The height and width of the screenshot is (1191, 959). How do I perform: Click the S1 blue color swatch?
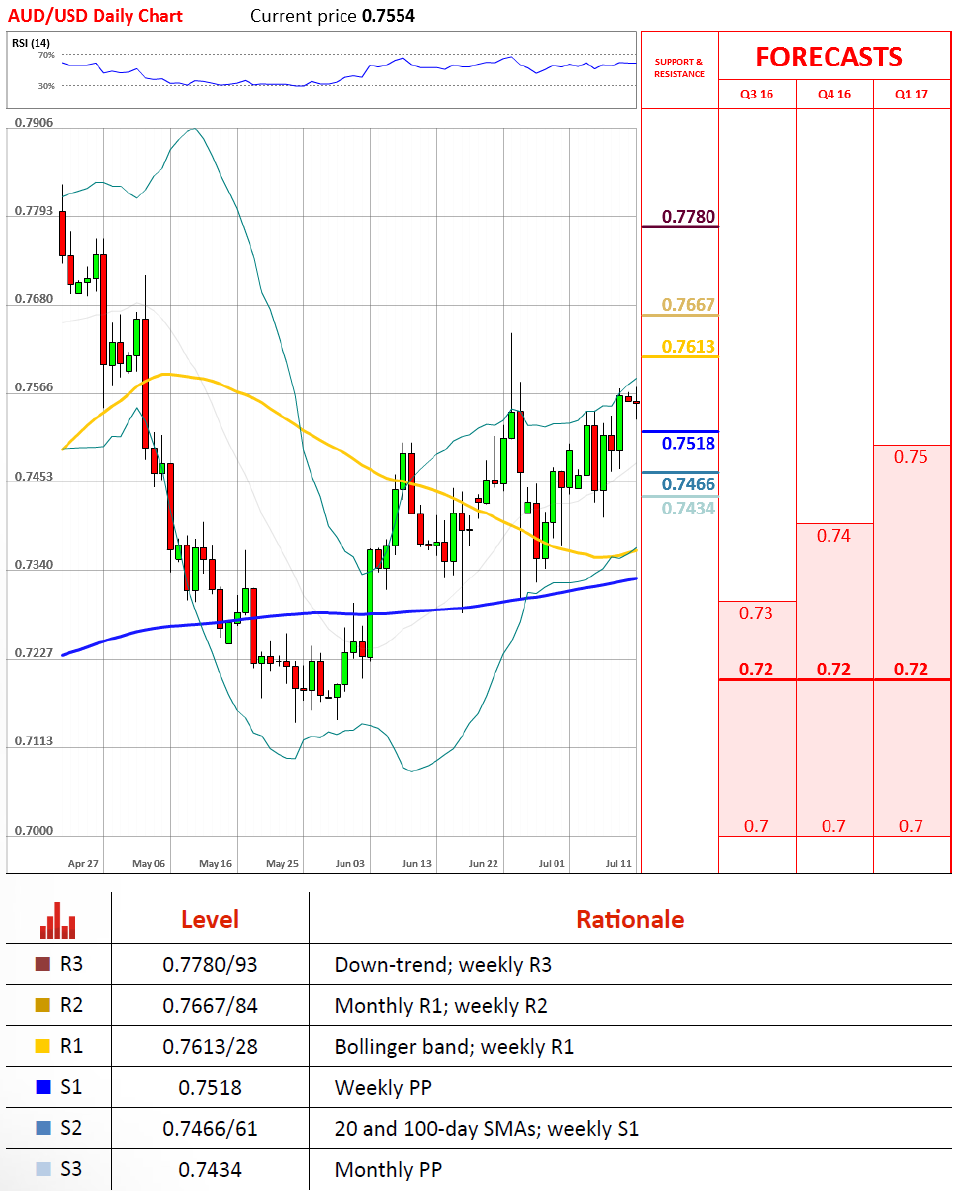click(43, 1087)
